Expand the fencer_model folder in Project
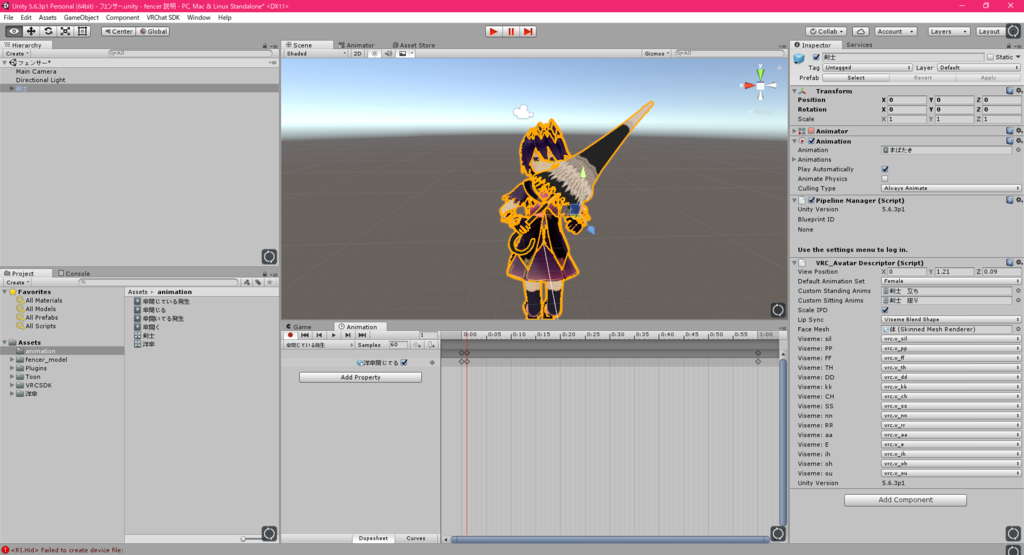This screenshot has height=555, width=1024. (x=12, y=360)
